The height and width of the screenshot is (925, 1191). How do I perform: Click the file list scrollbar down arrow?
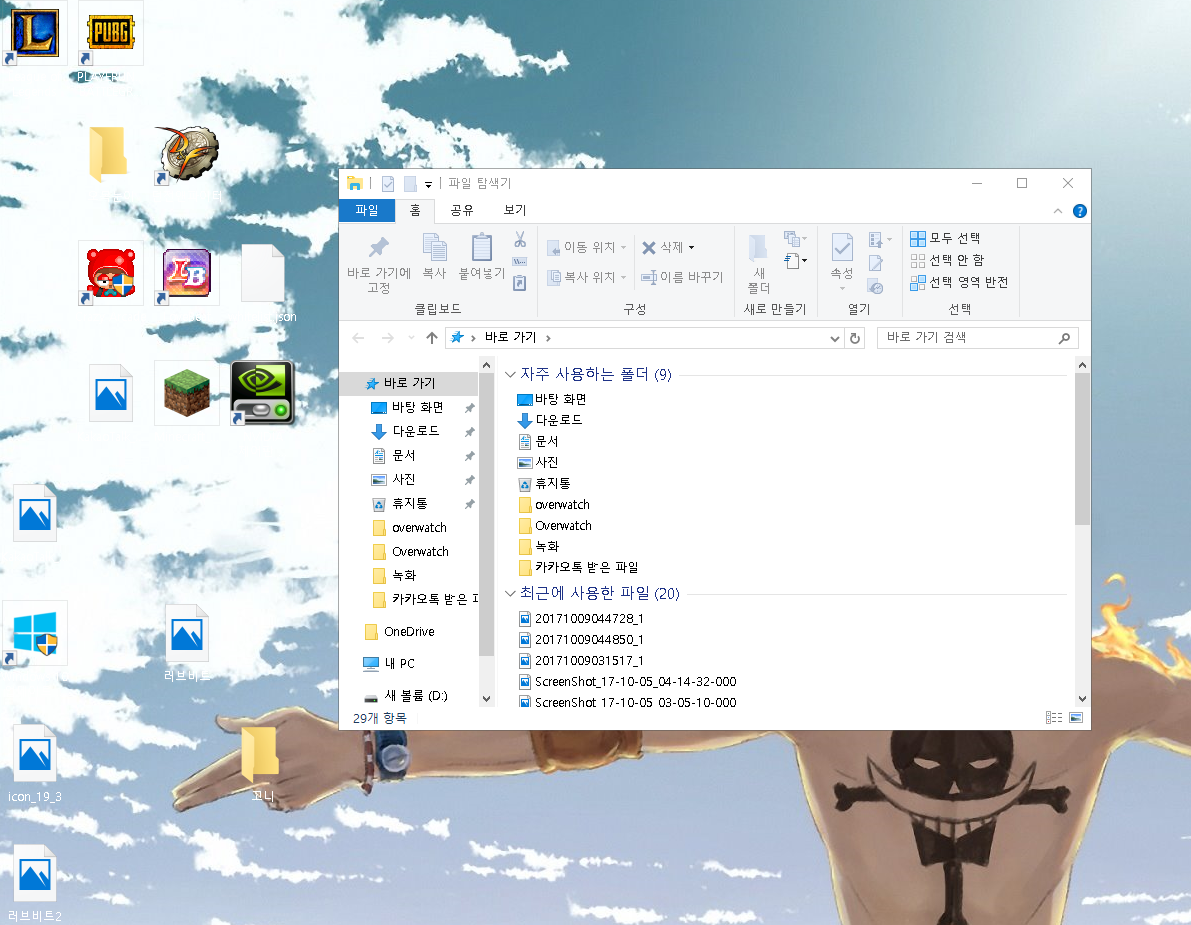1082,699
